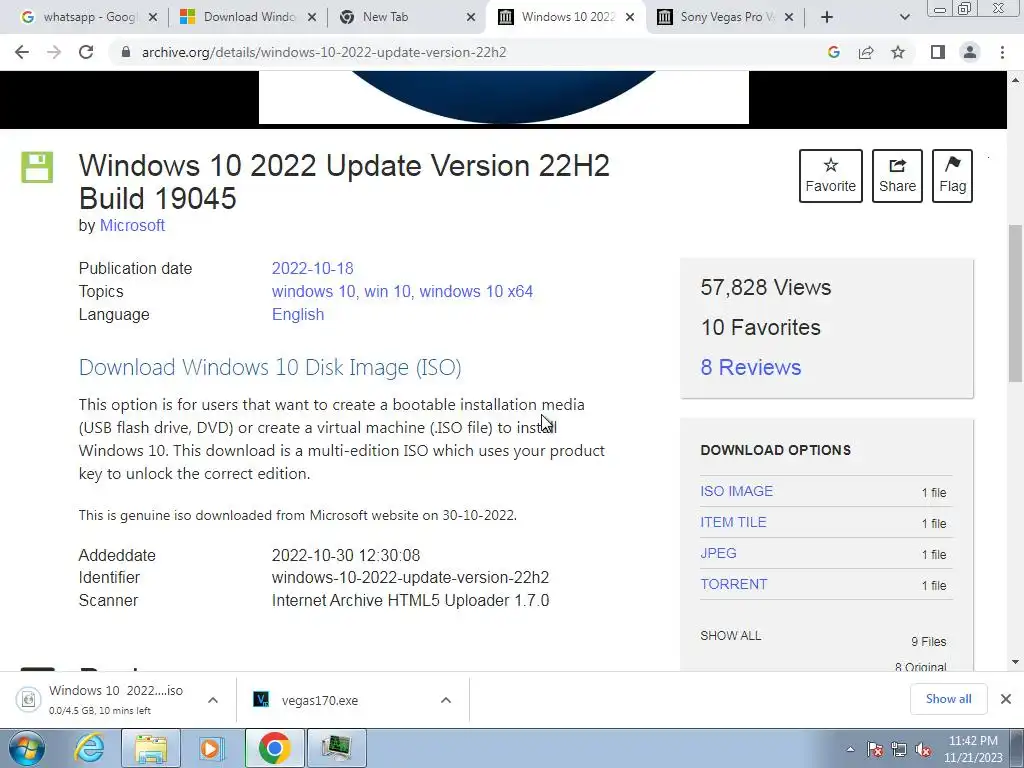
Task: Open the TORRENT download option
Action: pos(733,584)
